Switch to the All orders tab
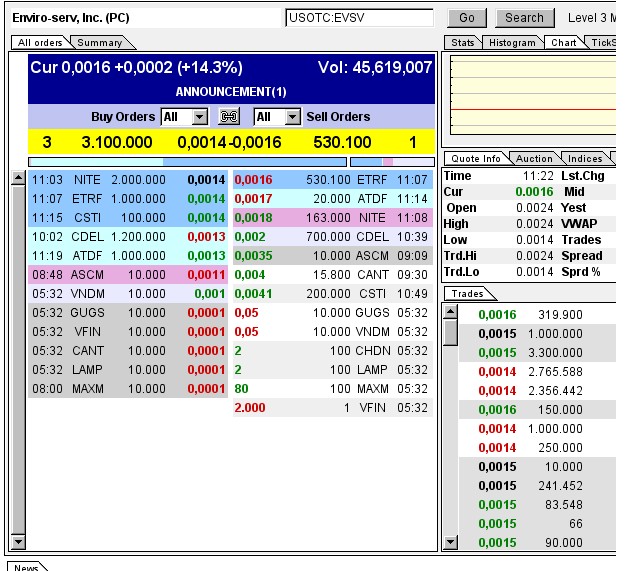626x571 pixels. [x=40, y=43]
